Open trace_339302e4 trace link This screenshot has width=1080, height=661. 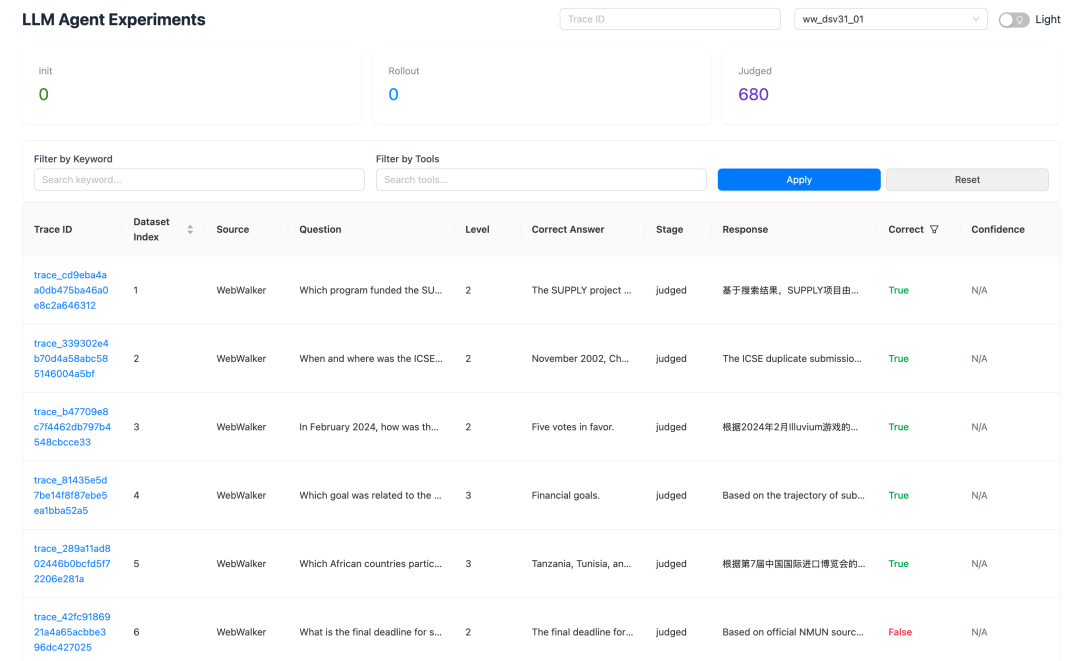[x=71, y=358]
